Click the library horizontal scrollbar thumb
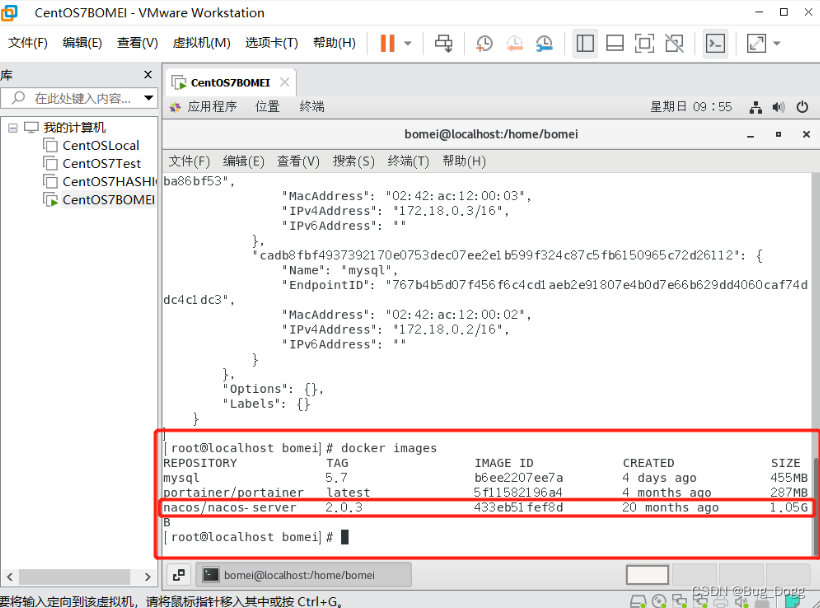 pos(74,577)
